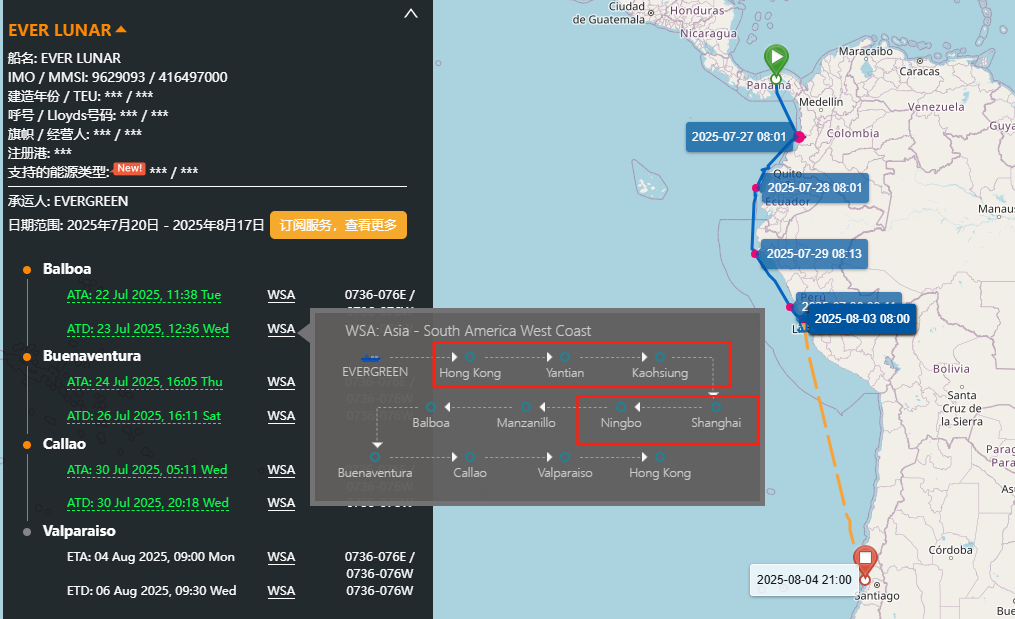Click Kaohsiung stop circle in route popup
The width and height of the screenshot is (1015, 619).
pyautogui.click(x=660, y=357)
